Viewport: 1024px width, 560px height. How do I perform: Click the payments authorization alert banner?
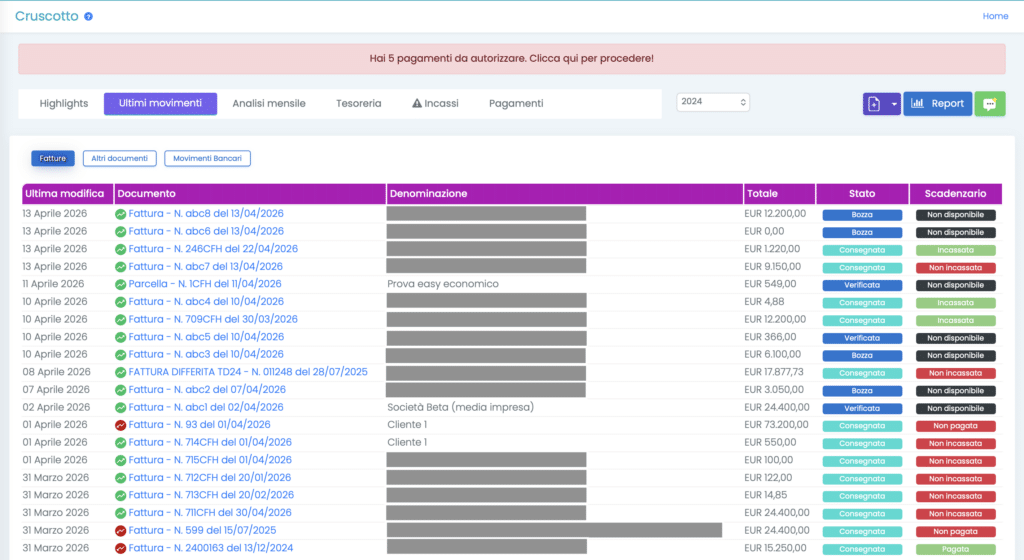pos(511,58)
